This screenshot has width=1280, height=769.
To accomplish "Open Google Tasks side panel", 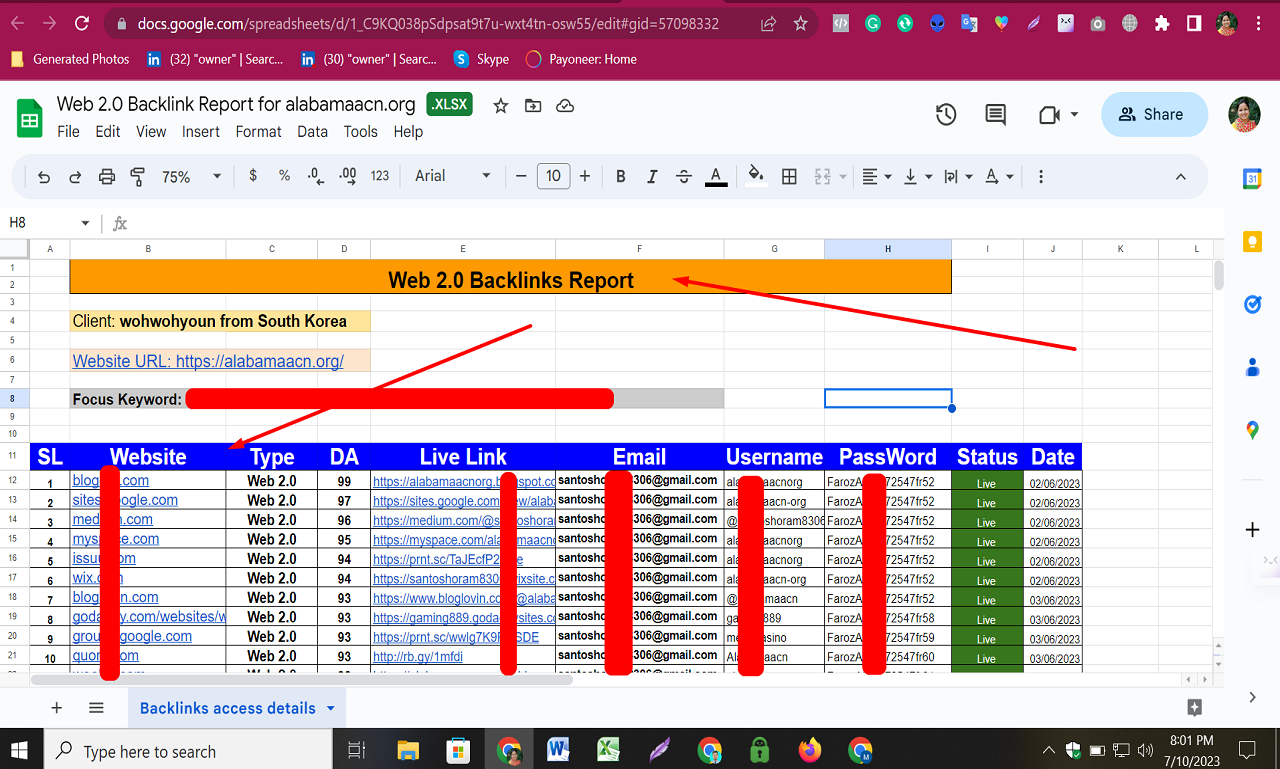I will 1252,304.
